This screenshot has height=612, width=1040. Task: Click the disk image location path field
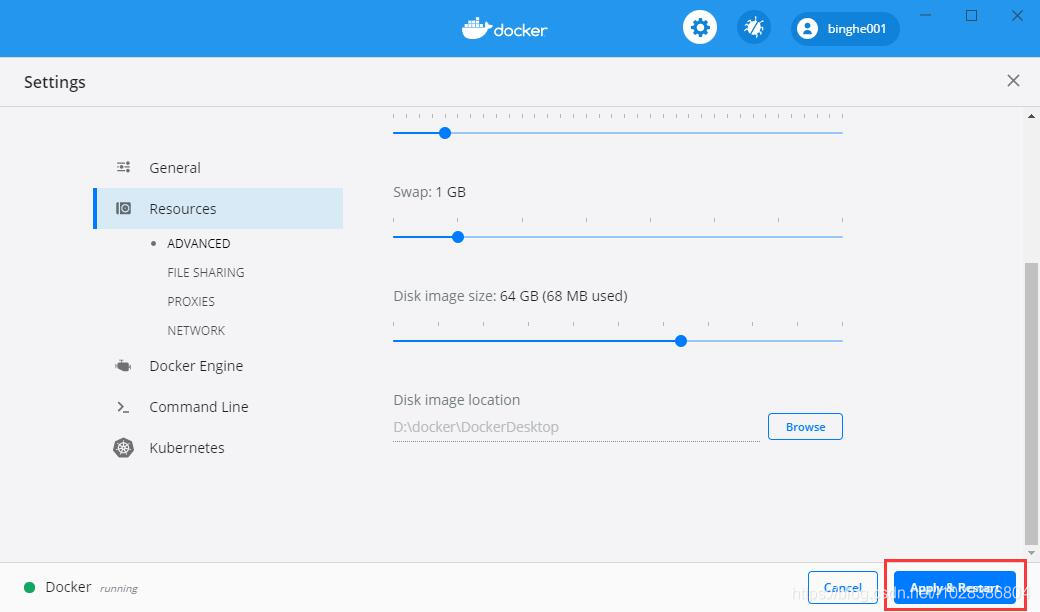click(x=576, y=427)
